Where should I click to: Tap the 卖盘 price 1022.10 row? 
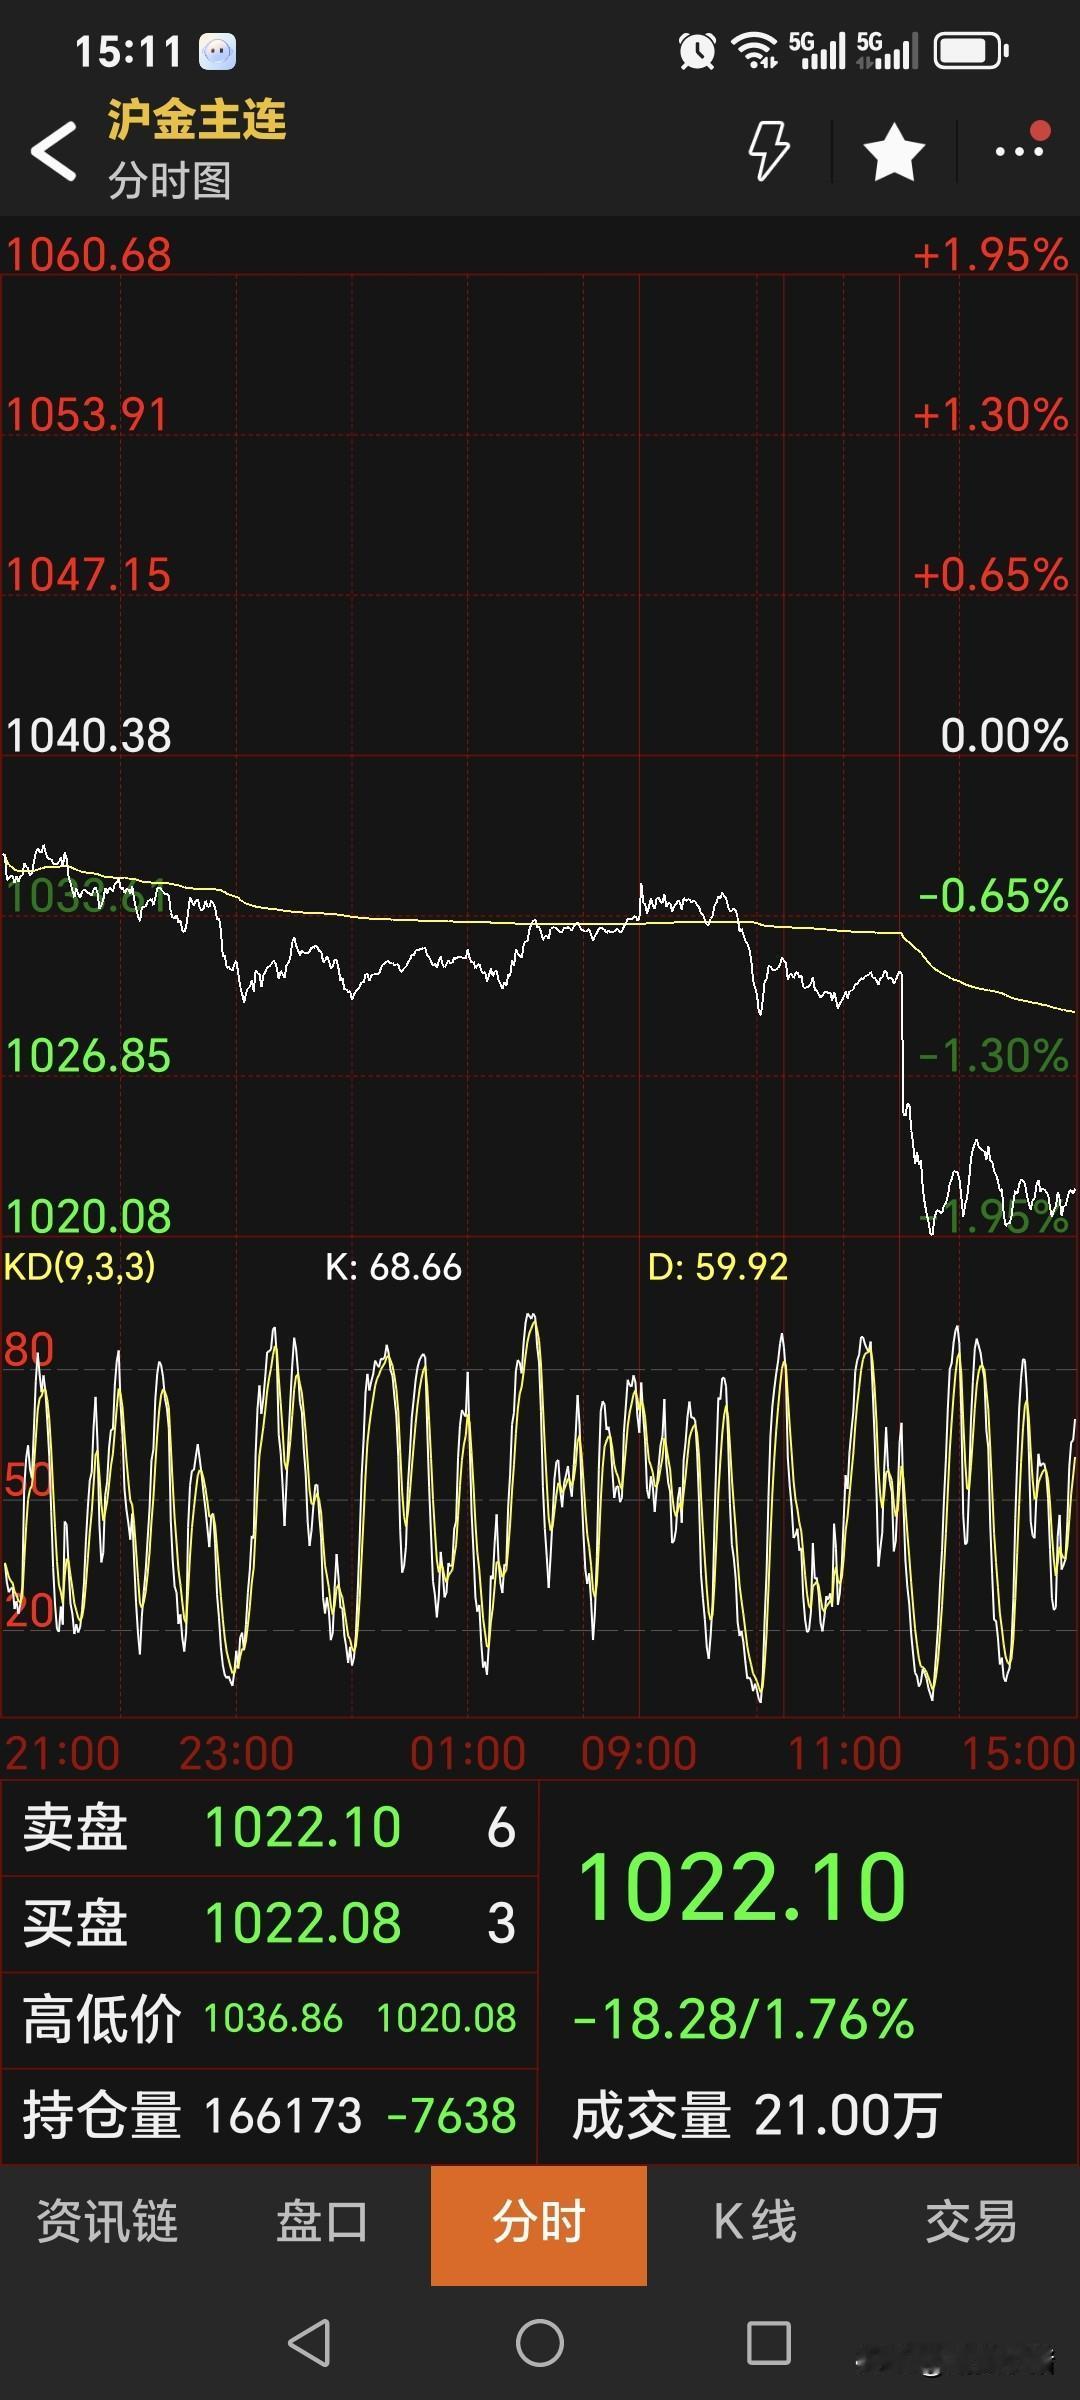269,1827
